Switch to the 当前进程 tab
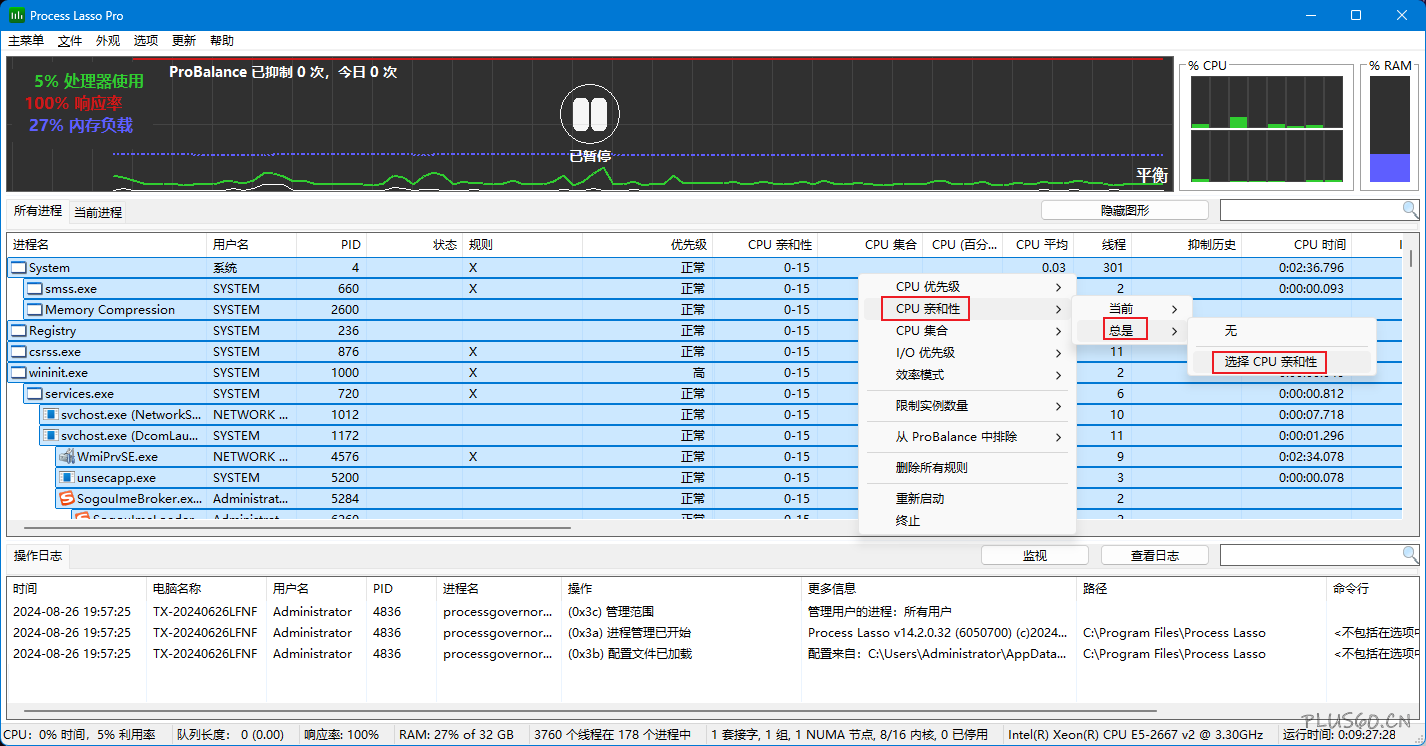 coord(98,213)
